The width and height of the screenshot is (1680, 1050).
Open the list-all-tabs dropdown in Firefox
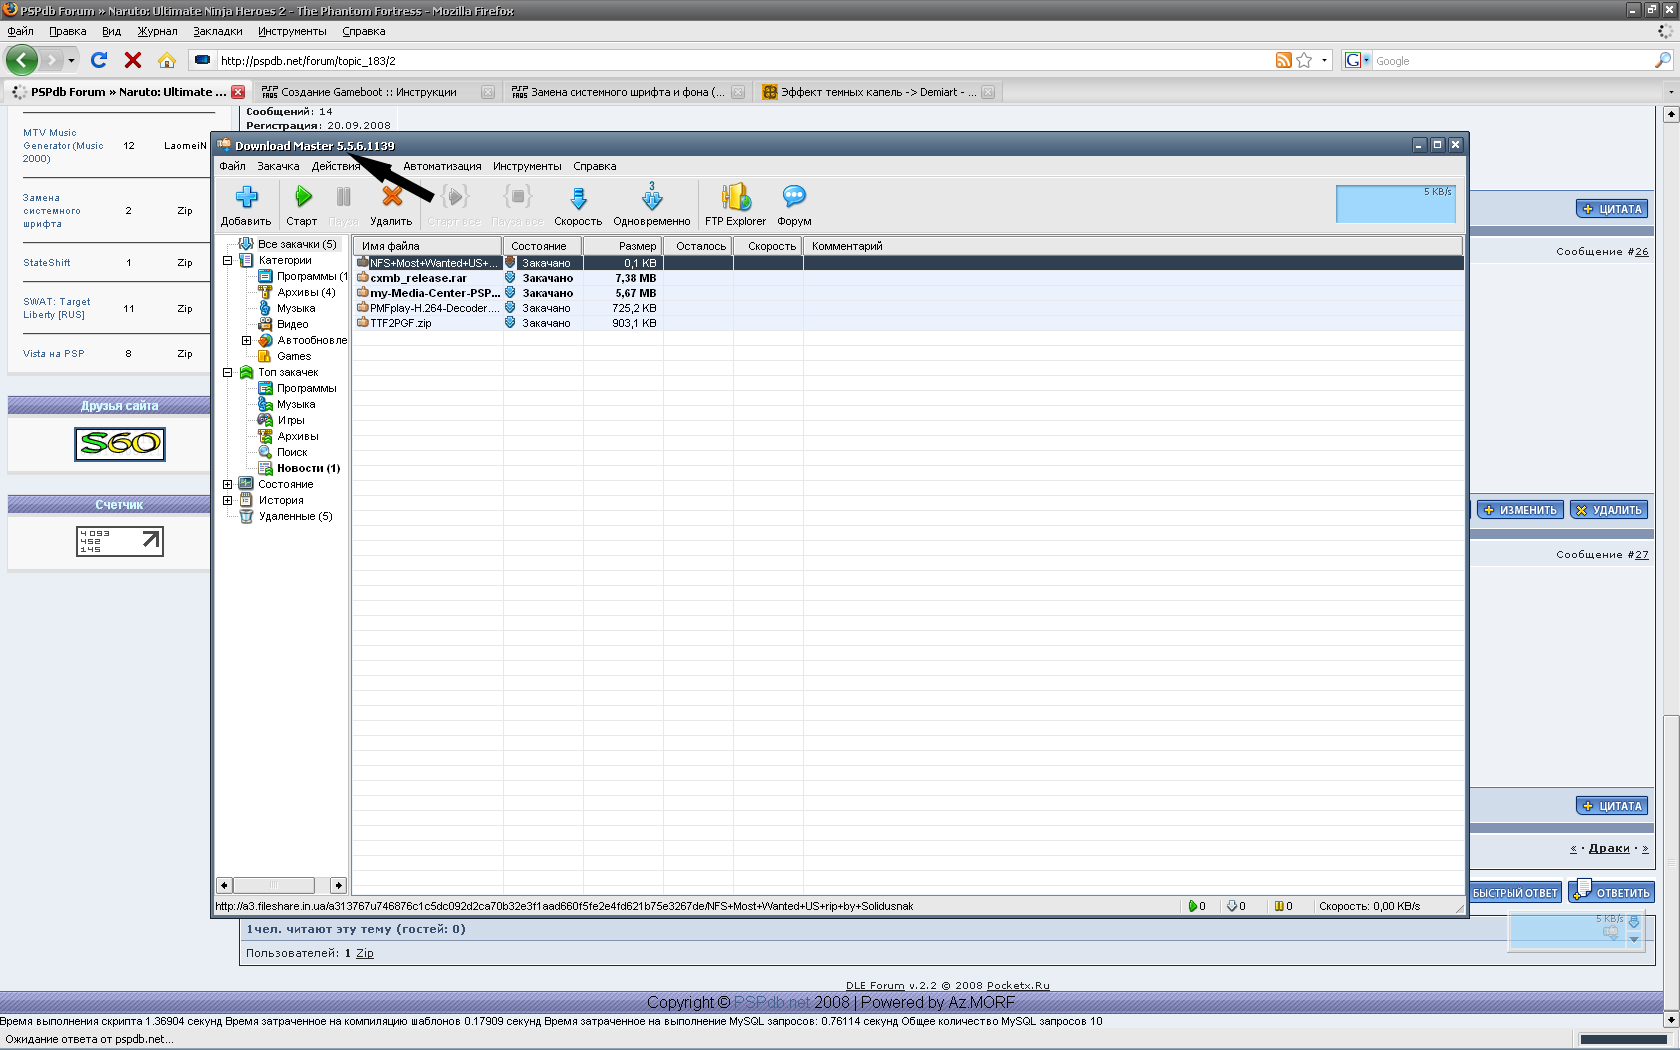pos(1670,92)
